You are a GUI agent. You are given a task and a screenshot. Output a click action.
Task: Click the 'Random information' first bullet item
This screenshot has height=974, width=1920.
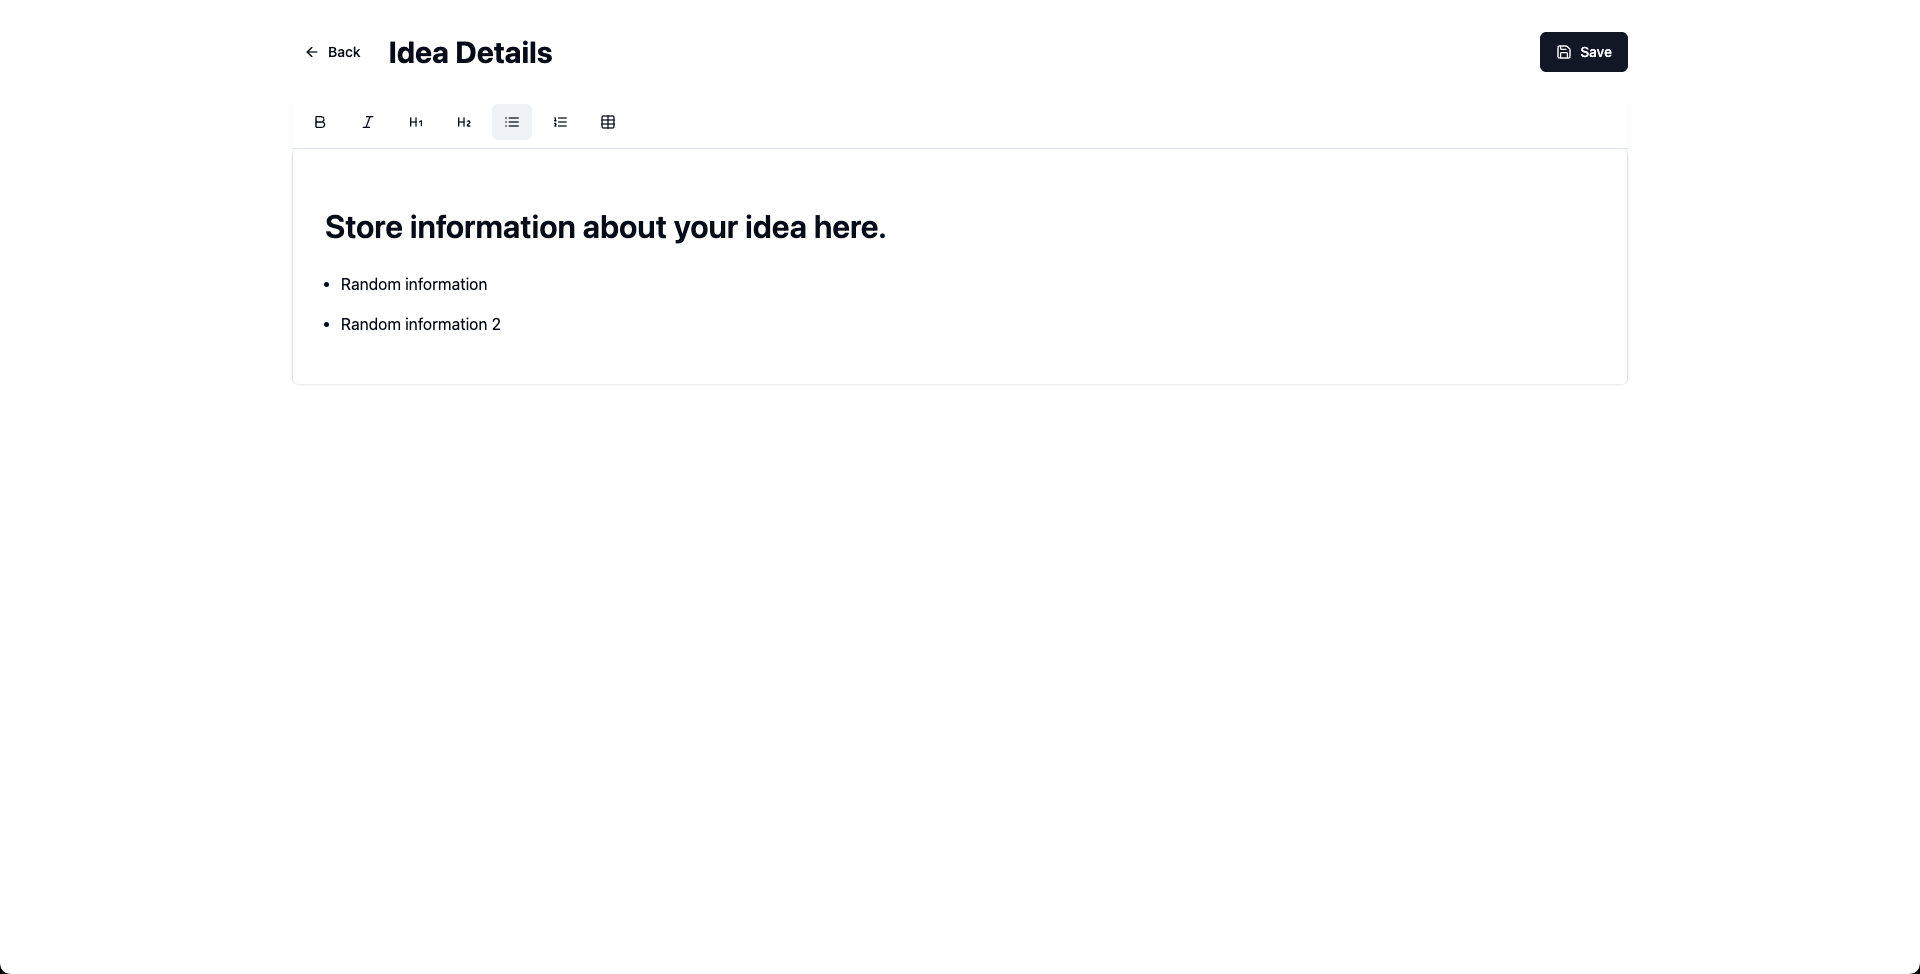(414, 285)
